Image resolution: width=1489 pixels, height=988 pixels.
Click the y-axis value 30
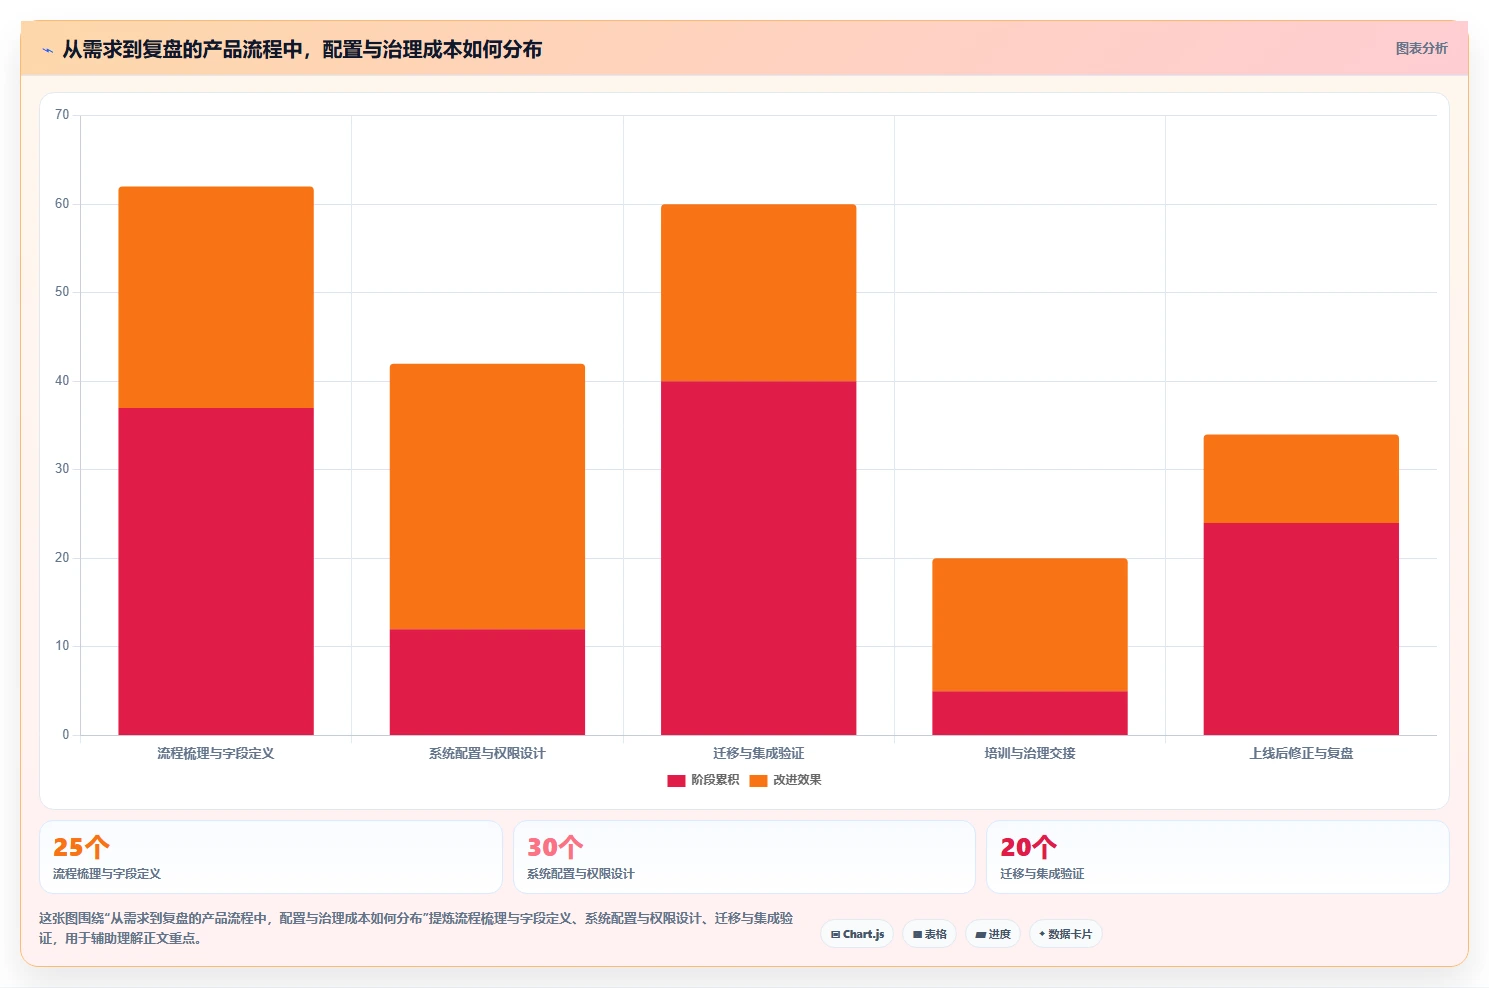(62, 469)
